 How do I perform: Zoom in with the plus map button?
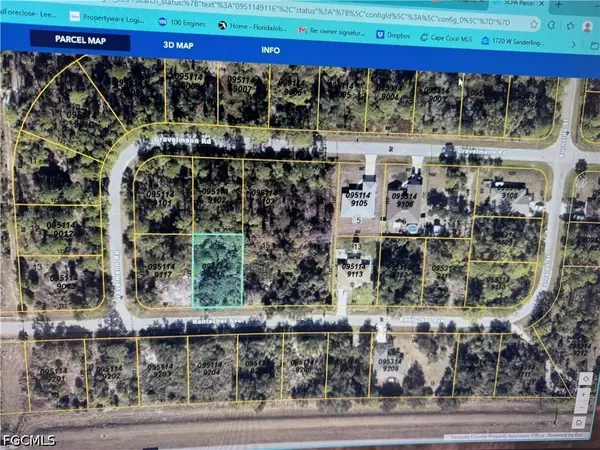point(583,394)
